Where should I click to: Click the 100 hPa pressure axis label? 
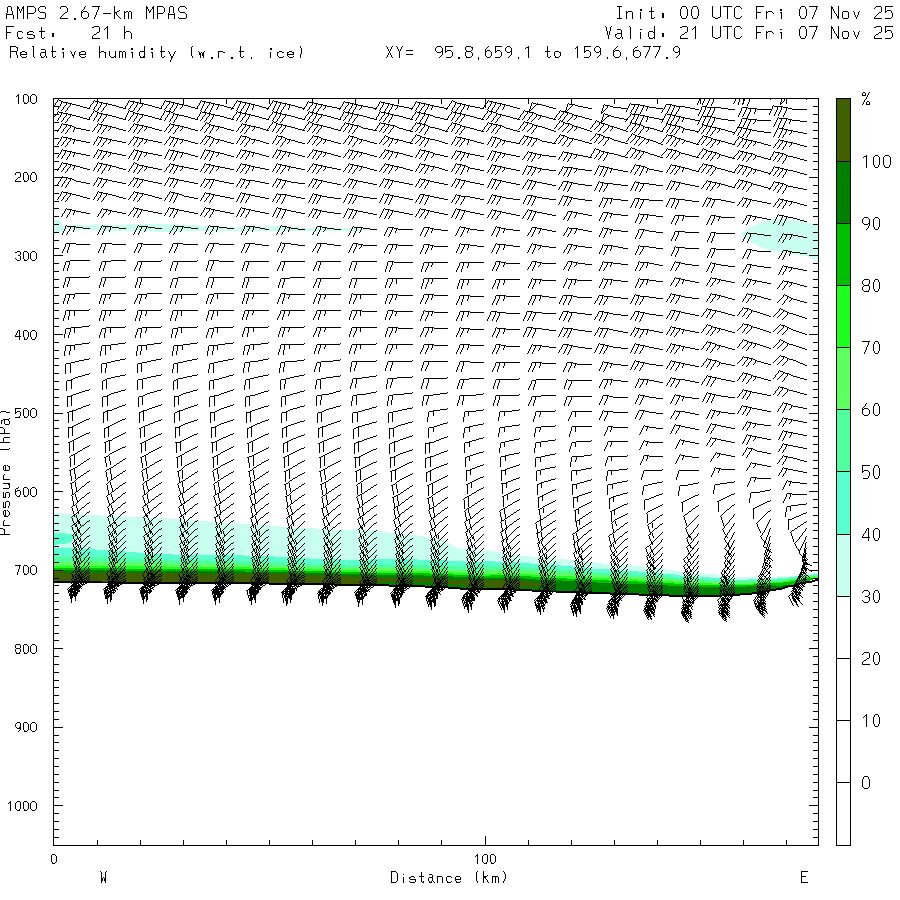click(26, 99)
